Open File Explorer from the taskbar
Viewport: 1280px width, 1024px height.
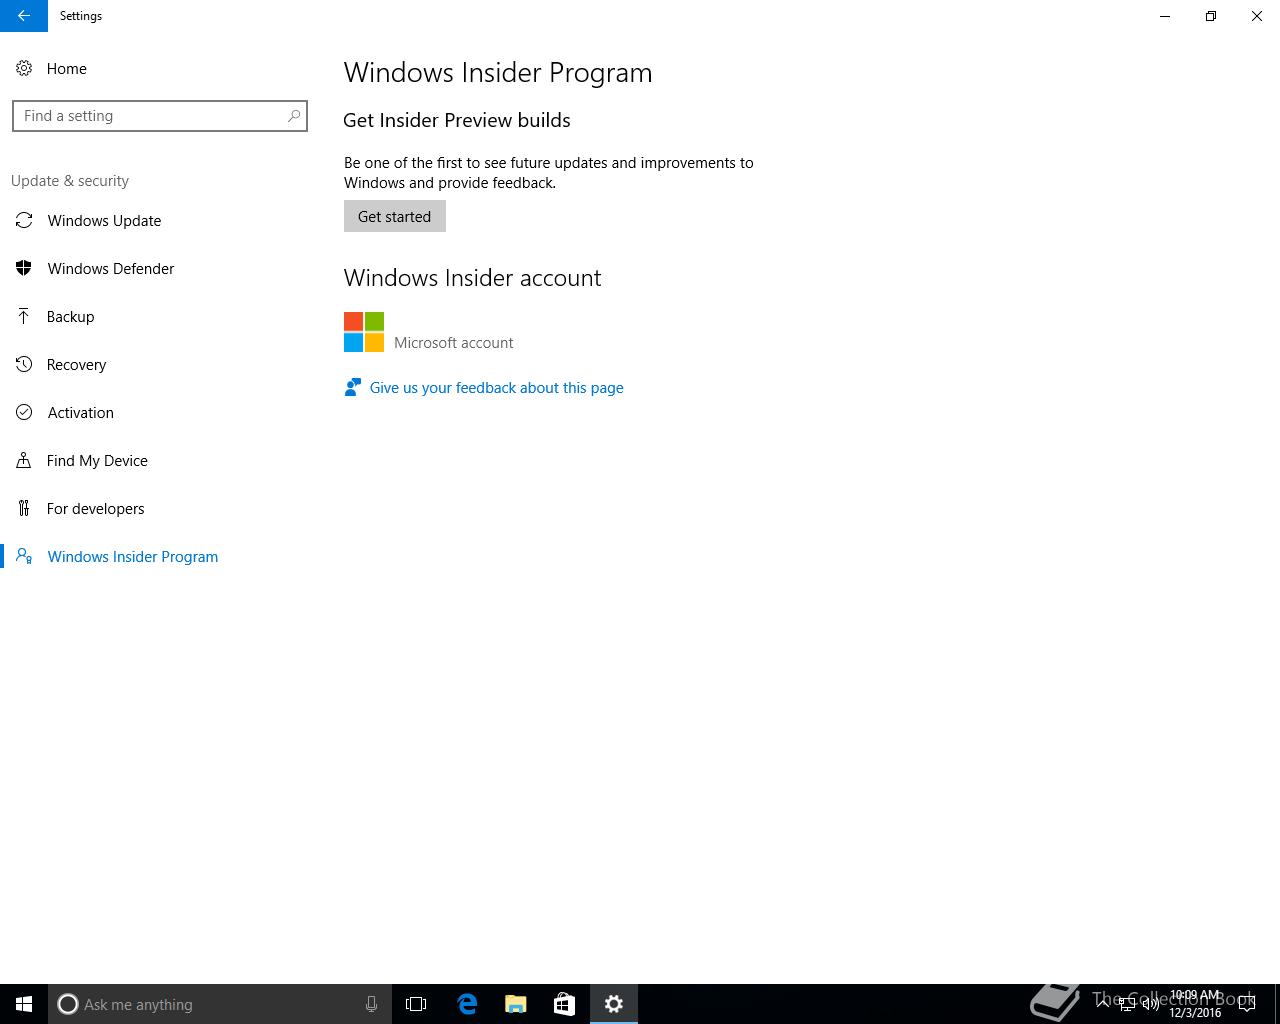[x=516, y=1004]
